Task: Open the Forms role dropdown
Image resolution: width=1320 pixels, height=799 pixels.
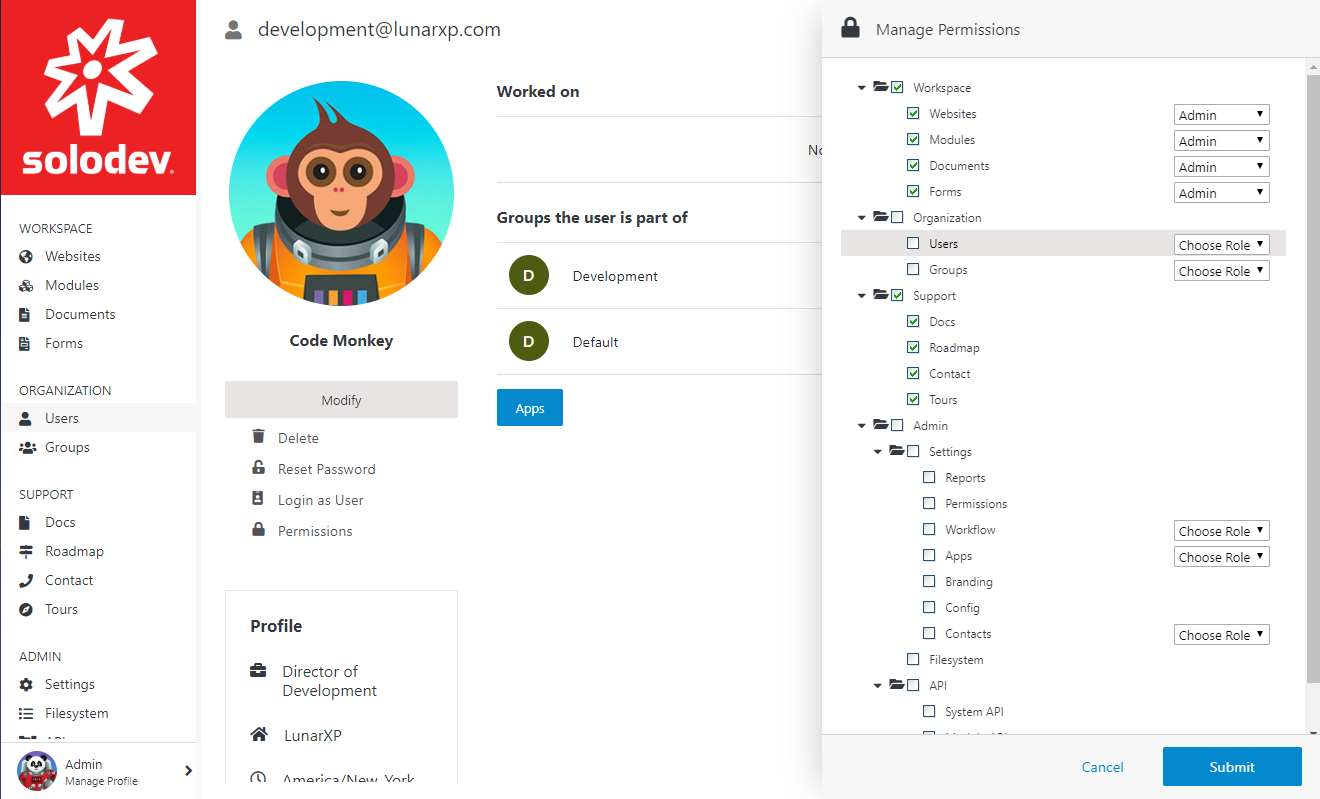Action: click(1221, 193)
